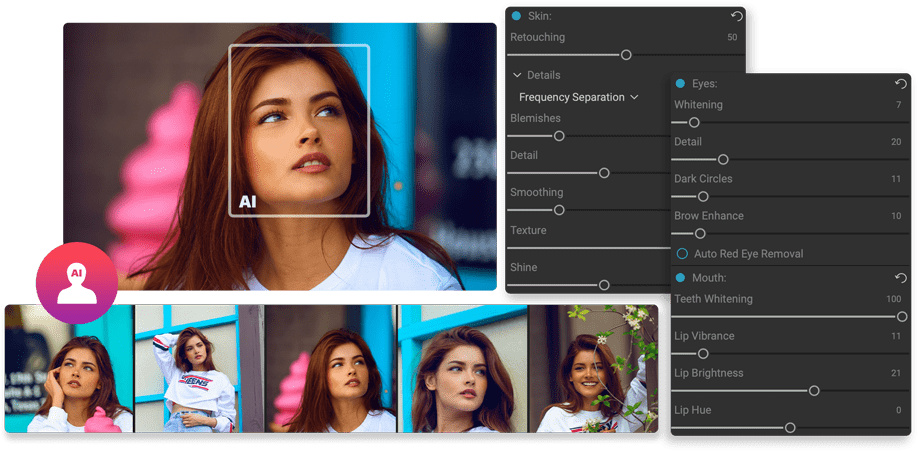The image size is (918, 451).
Task: Click the Teeth Whitening value 100
Action: pyautogui.click(x=893, y=299)
